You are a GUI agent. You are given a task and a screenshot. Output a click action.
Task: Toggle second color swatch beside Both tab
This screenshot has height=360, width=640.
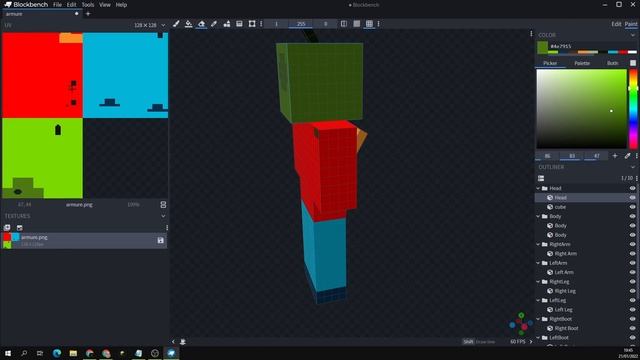(x=633, y=63)
